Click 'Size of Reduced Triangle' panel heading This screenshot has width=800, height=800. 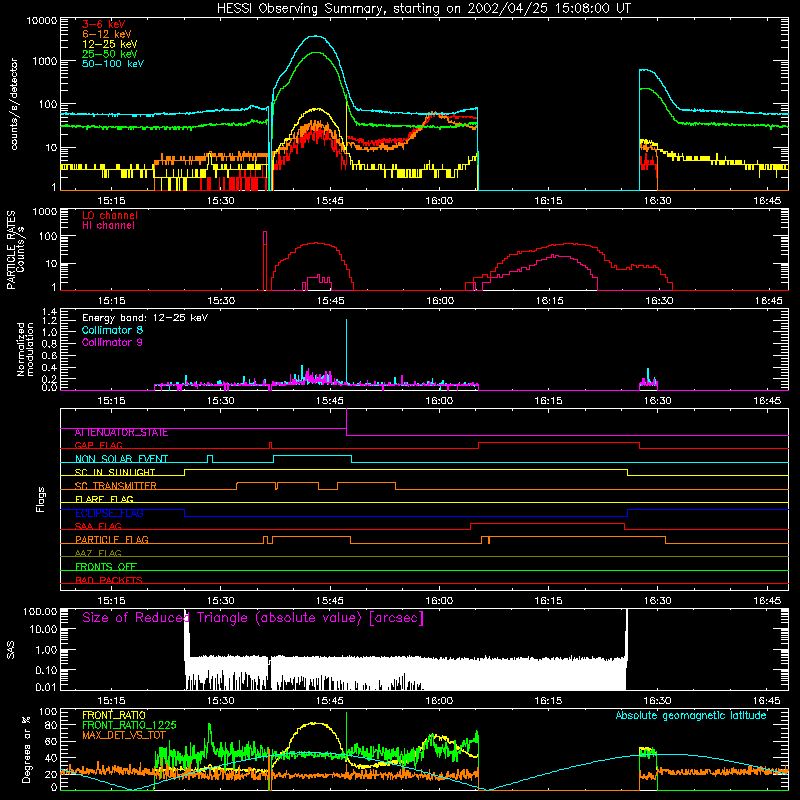coord(253,618)
